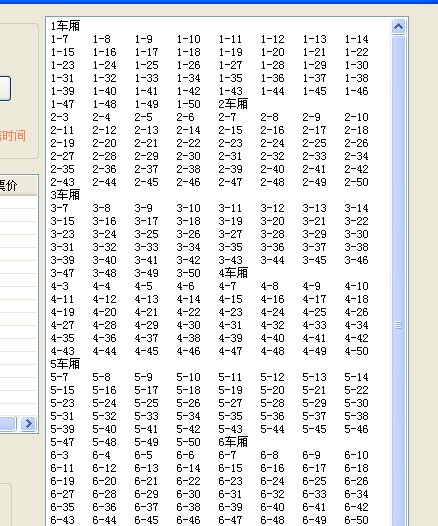This screenshot has height=526, width=438.
Task: Select seat 1-50 in the list
Action: [x=188, y=104]
